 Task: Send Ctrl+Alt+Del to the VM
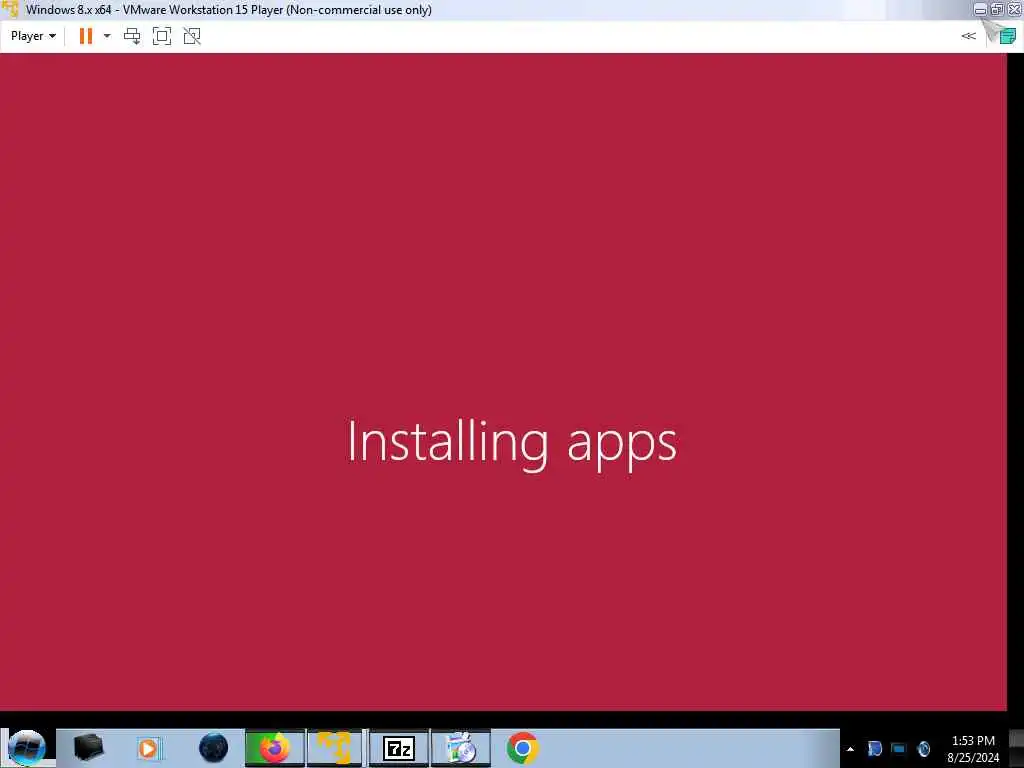tap(132, 36)
